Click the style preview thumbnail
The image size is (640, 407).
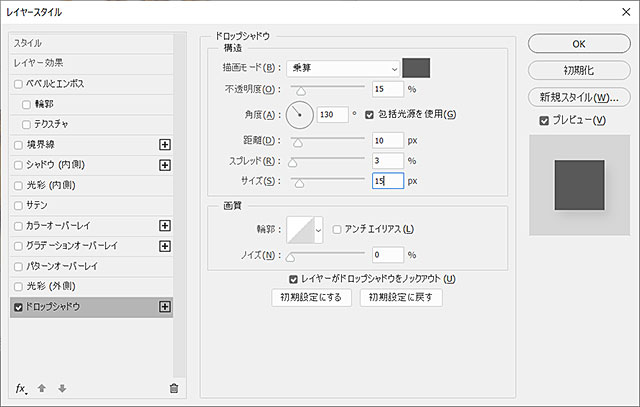click(580, 185)
